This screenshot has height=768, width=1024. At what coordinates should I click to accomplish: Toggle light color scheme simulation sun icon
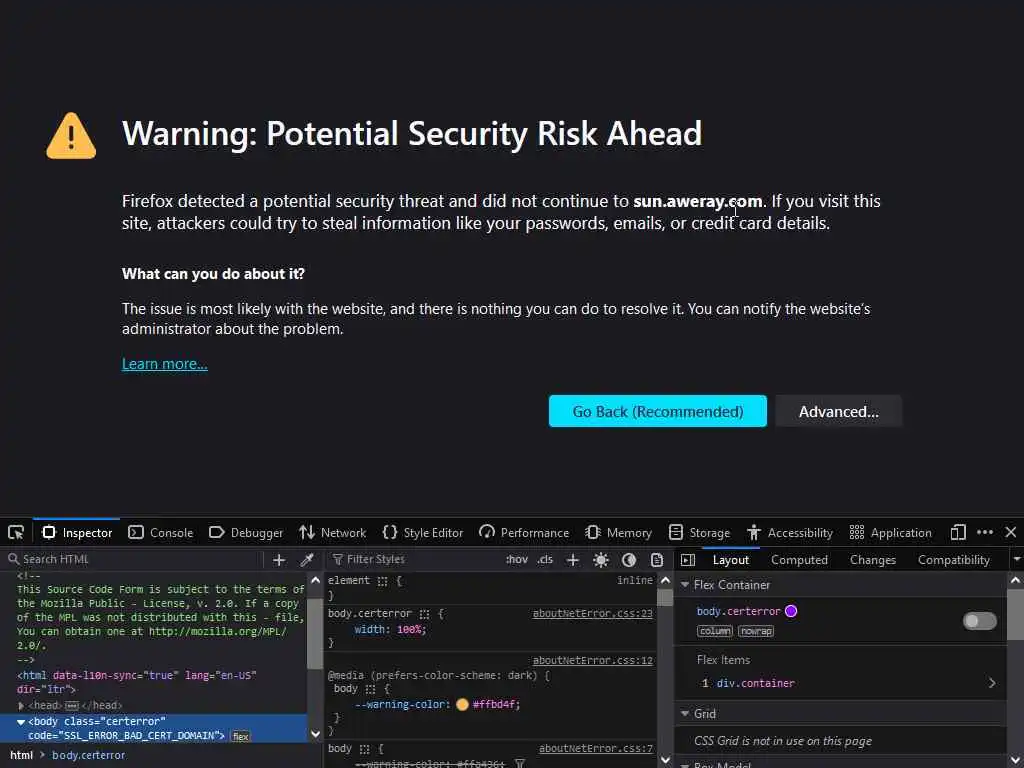click(601, 560)
